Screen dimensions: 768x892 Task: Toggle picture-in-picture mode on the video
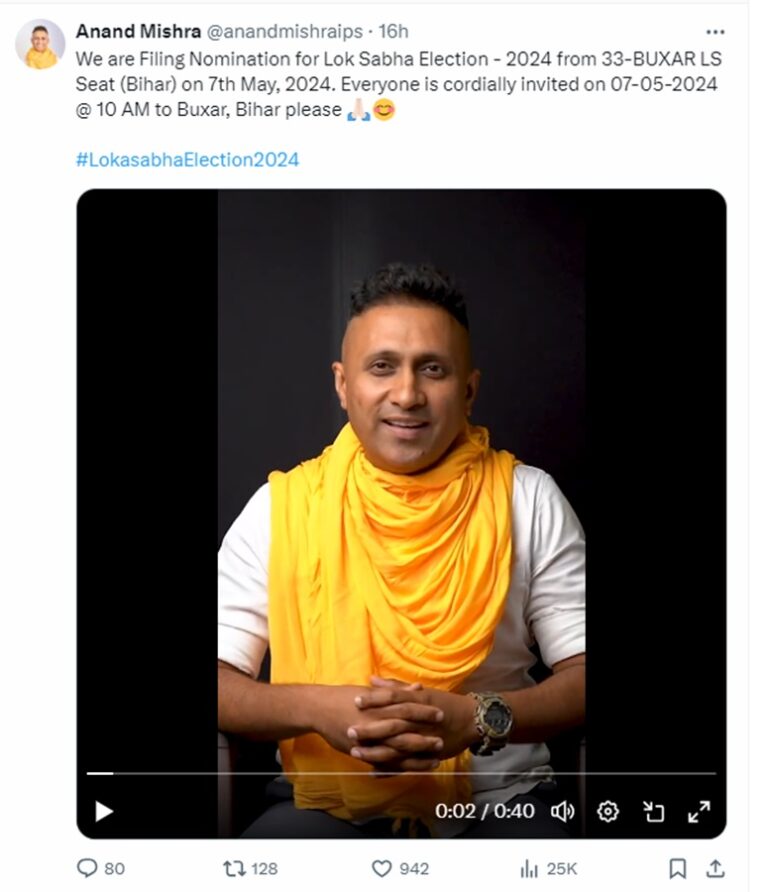pos(654,811)
